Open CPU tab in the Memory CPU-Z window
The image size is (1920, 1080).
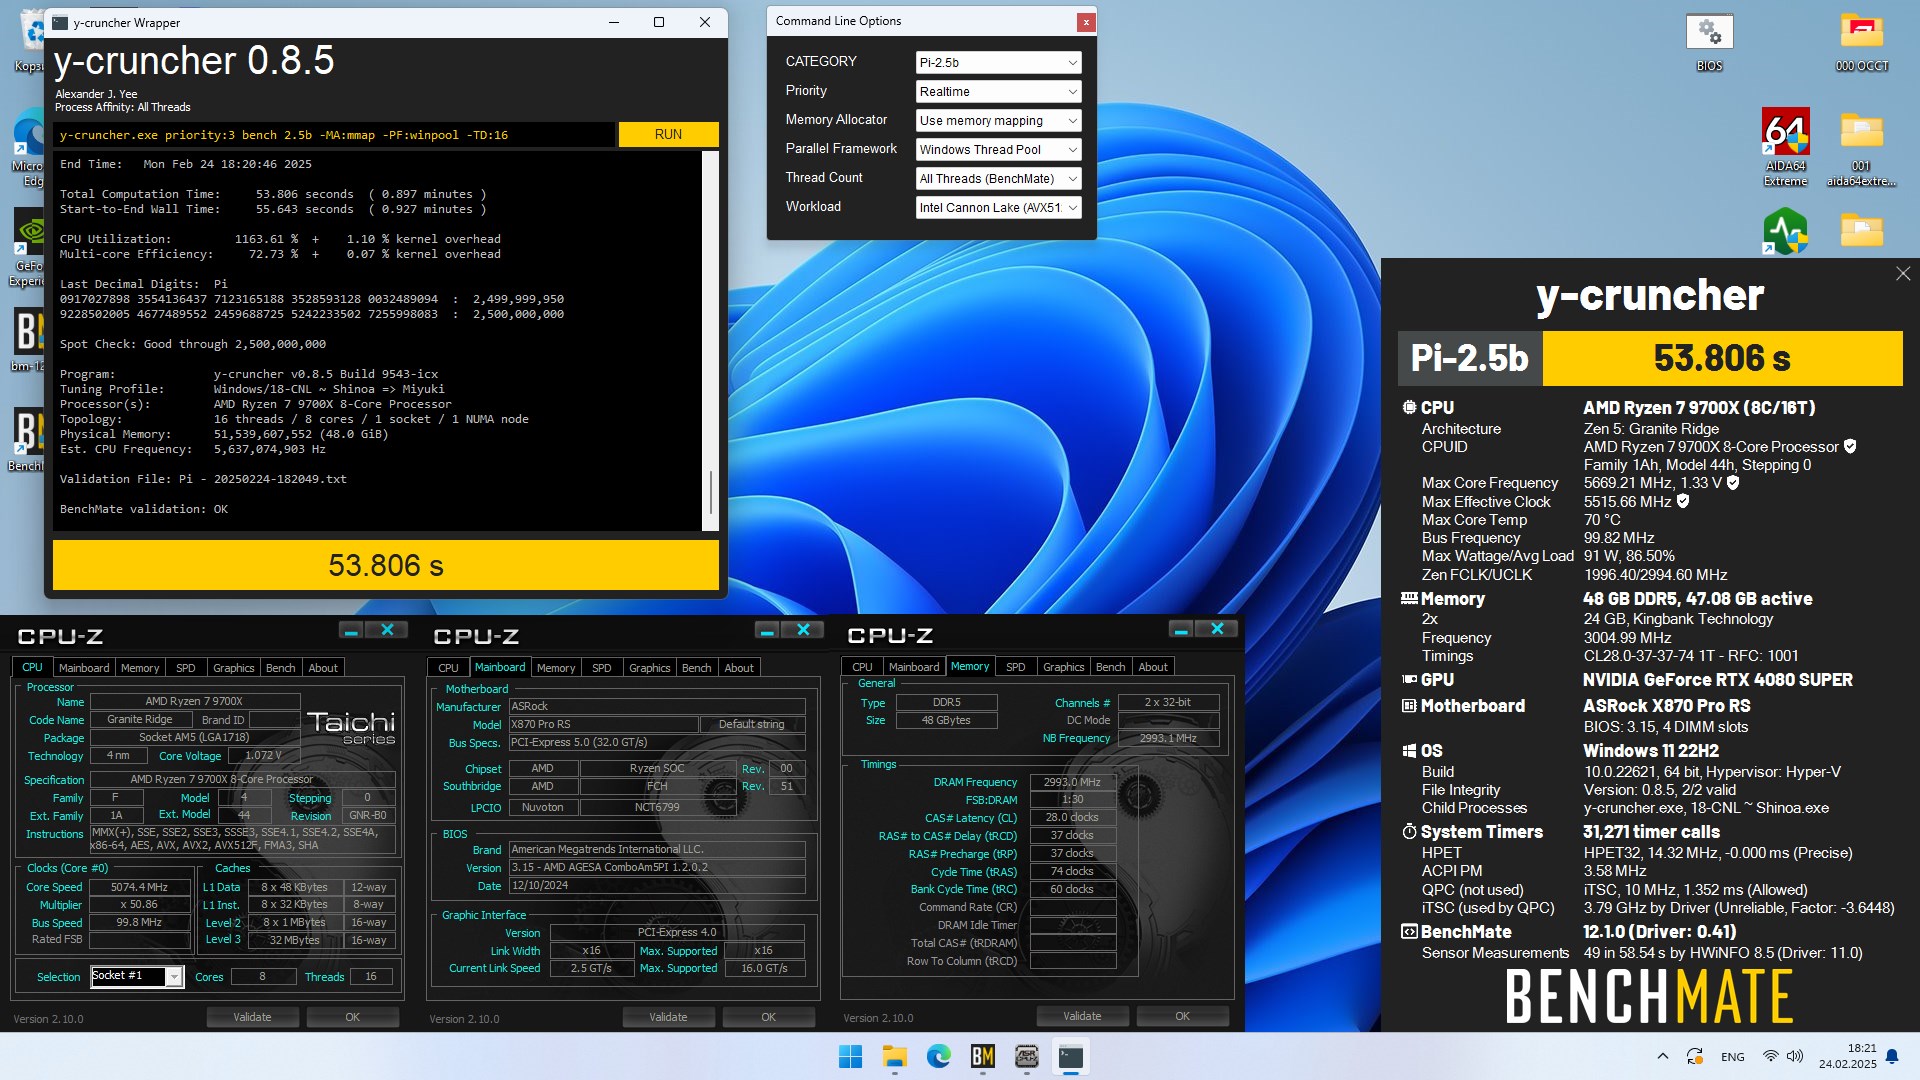click(862, 667)
